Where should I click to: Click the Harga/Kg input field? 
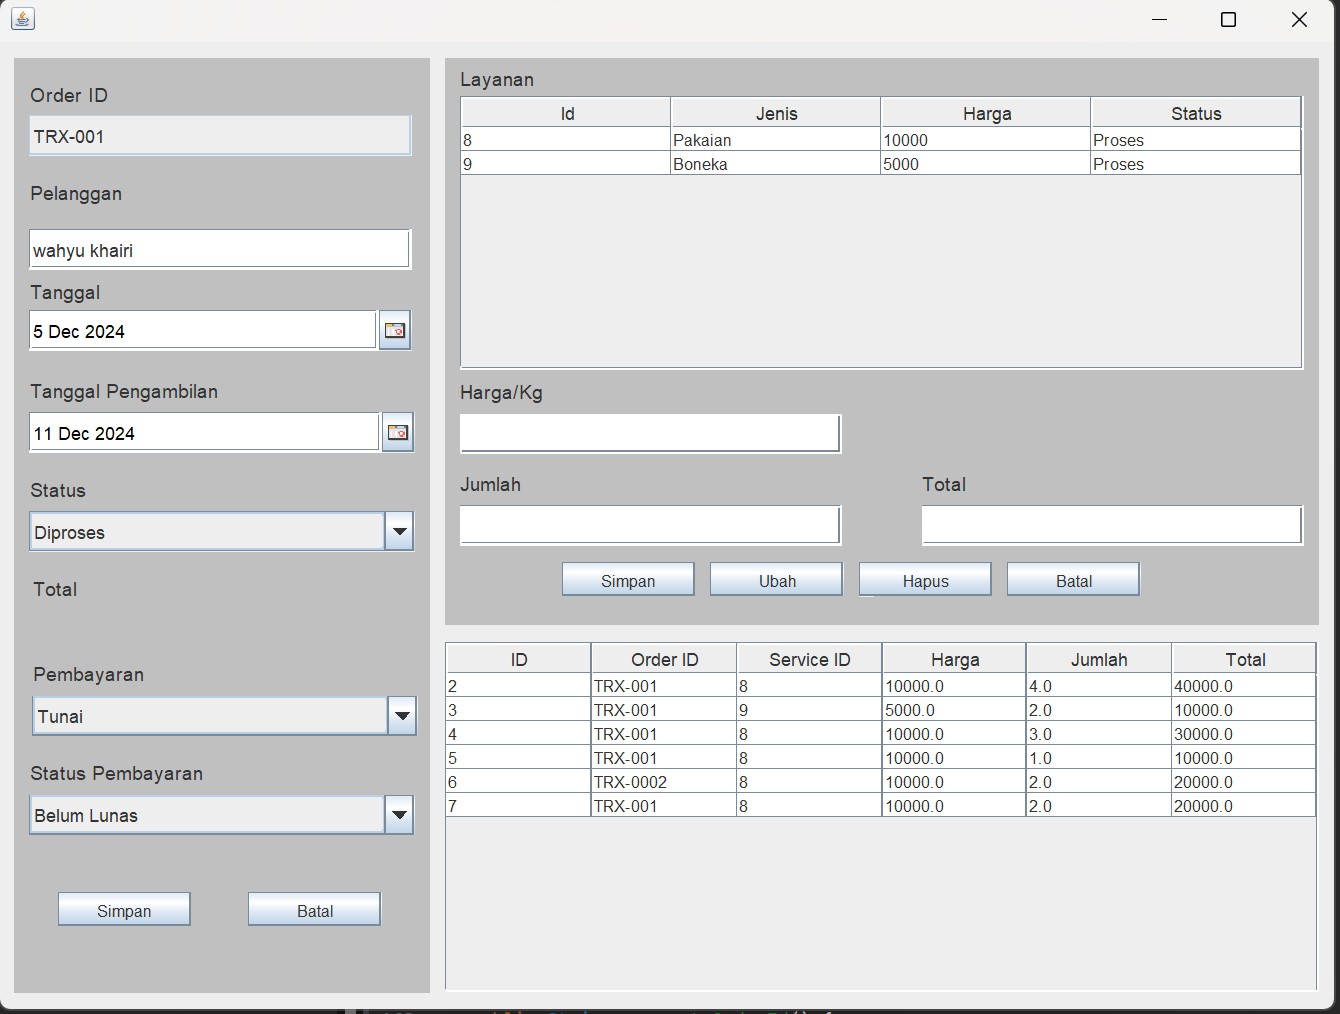[x=650, y=434]
